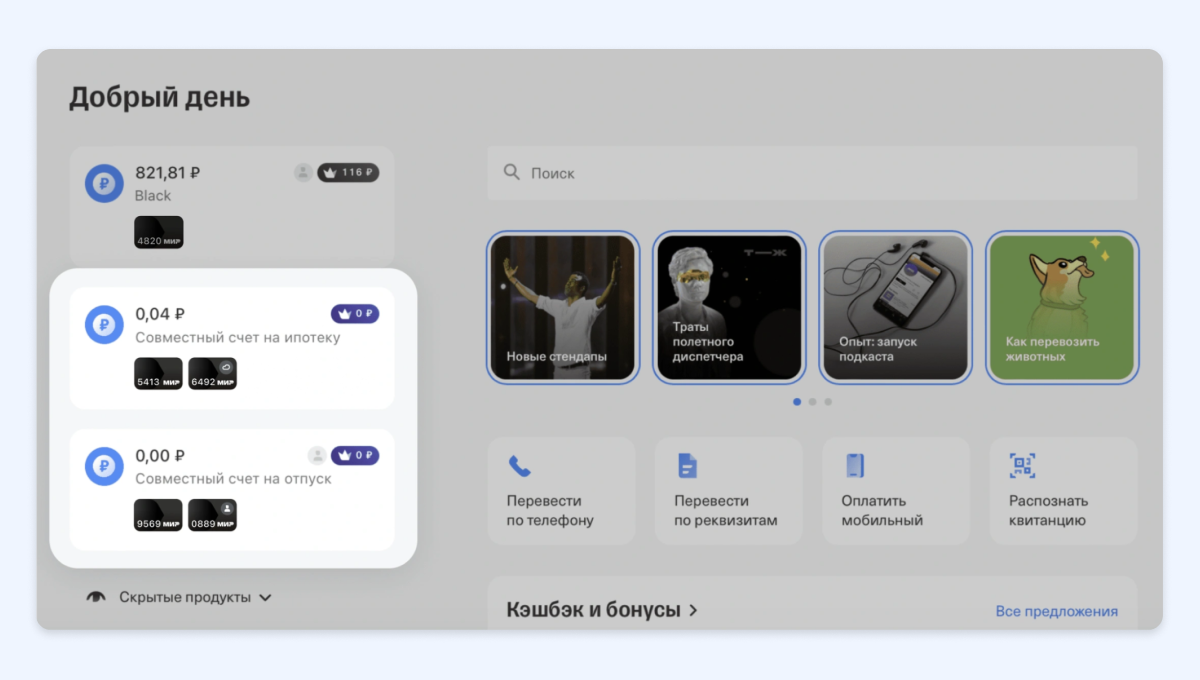Click the card 6492 in the mortgage account
The width and height of the screenshot is (1200, 680).
[212, 374]
